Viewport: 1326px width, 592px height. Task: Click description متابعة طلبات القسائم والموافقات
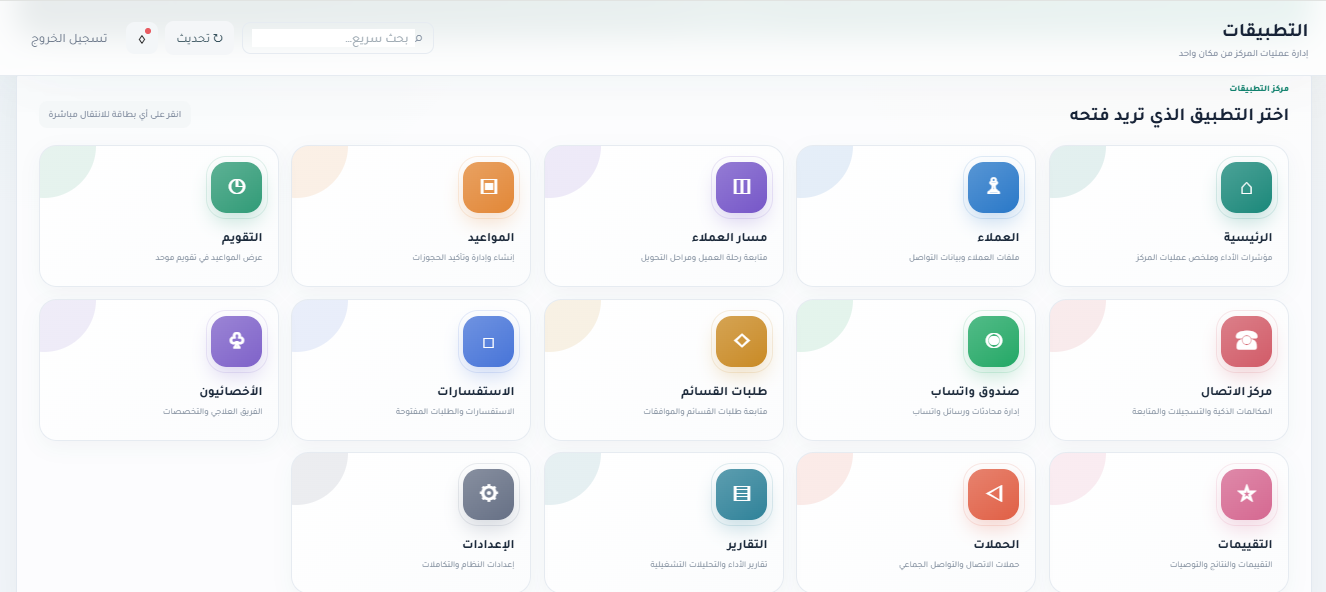706,411
